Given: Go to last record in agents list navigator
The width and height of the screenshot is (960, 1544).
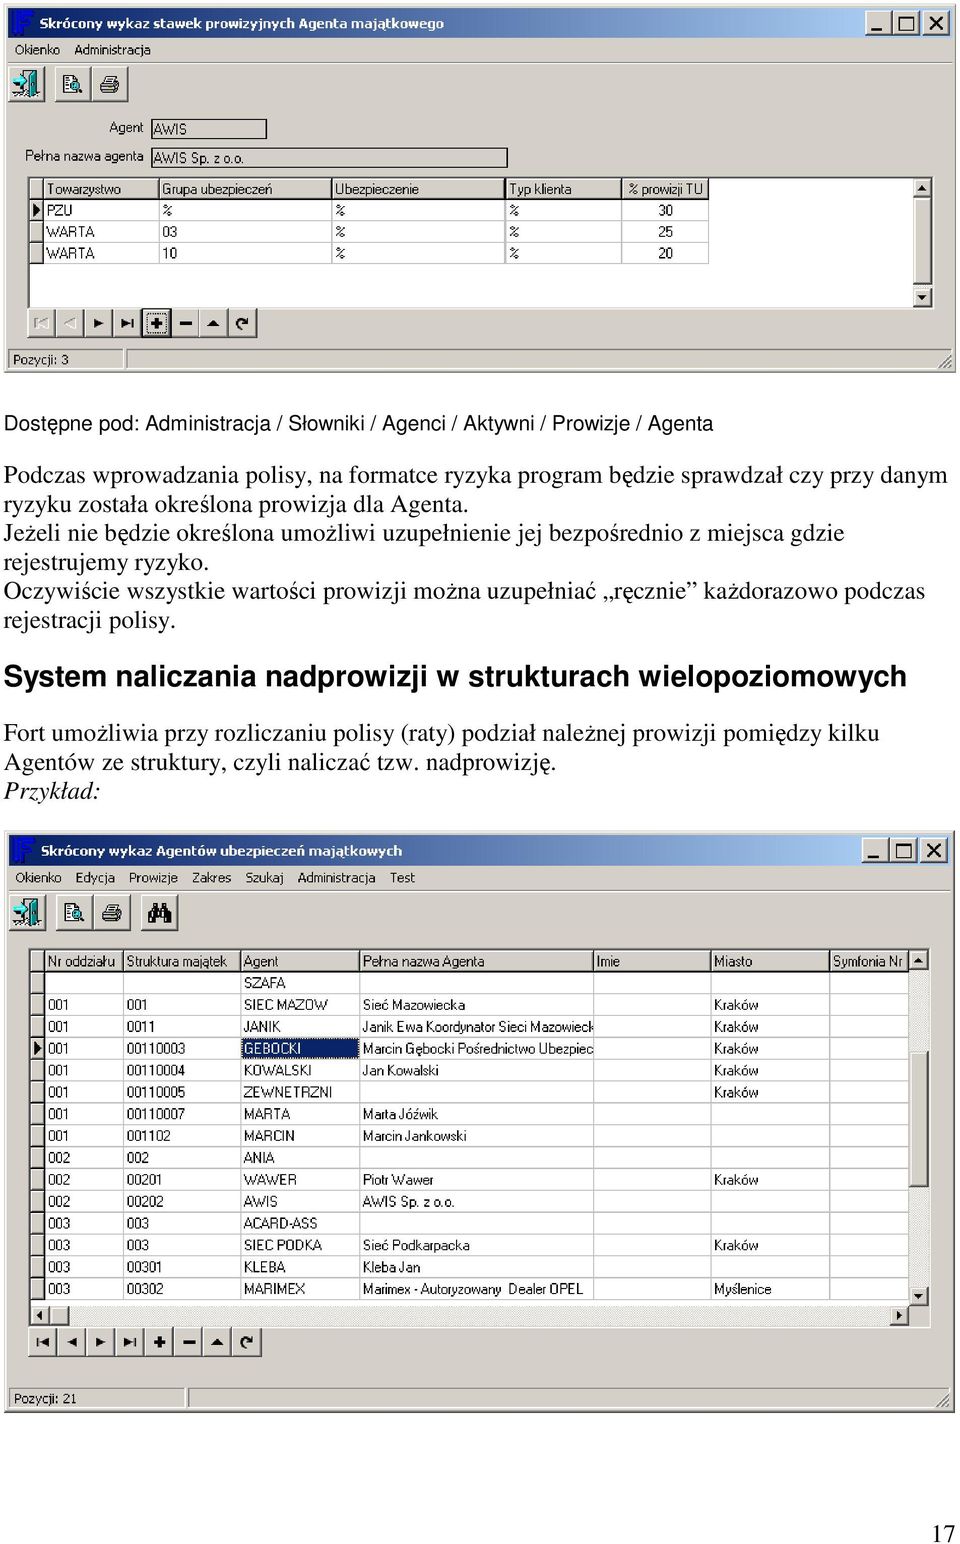Looking at the screenshot, I should click(x=130, y=1342).
